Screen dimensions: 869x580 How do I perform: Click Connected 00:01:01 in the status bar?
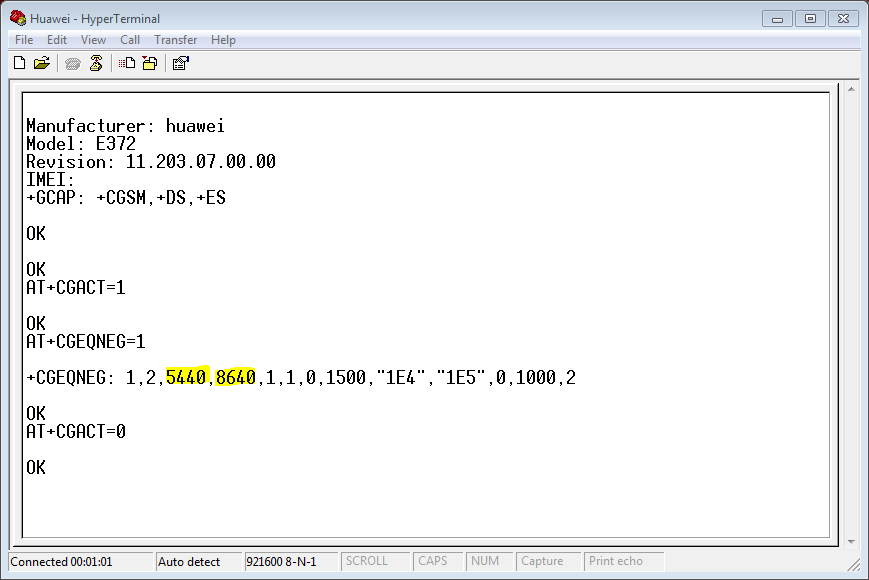pos(80,562)
